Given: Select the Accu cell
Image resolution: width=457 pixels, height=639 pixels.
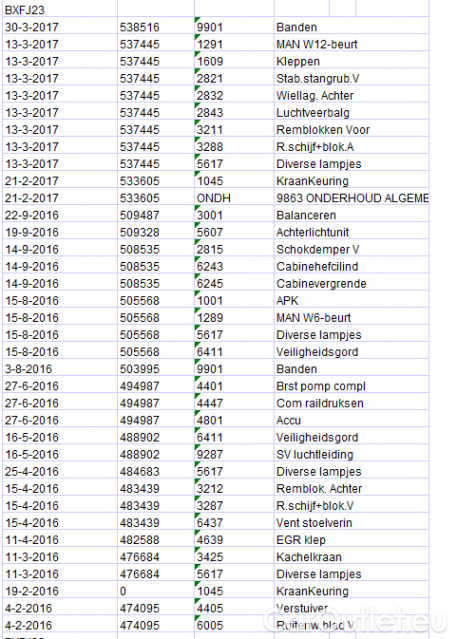Looking at the screenshot, I should 352,420.
